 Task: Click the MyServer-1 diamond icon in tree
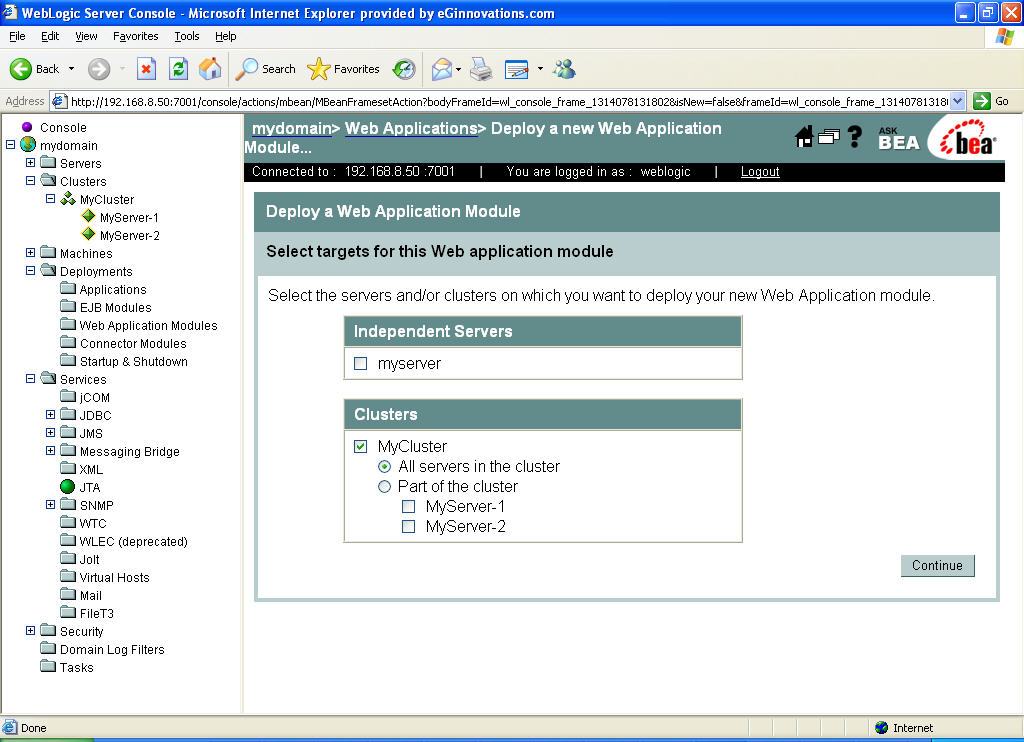[x=88, y=216]
